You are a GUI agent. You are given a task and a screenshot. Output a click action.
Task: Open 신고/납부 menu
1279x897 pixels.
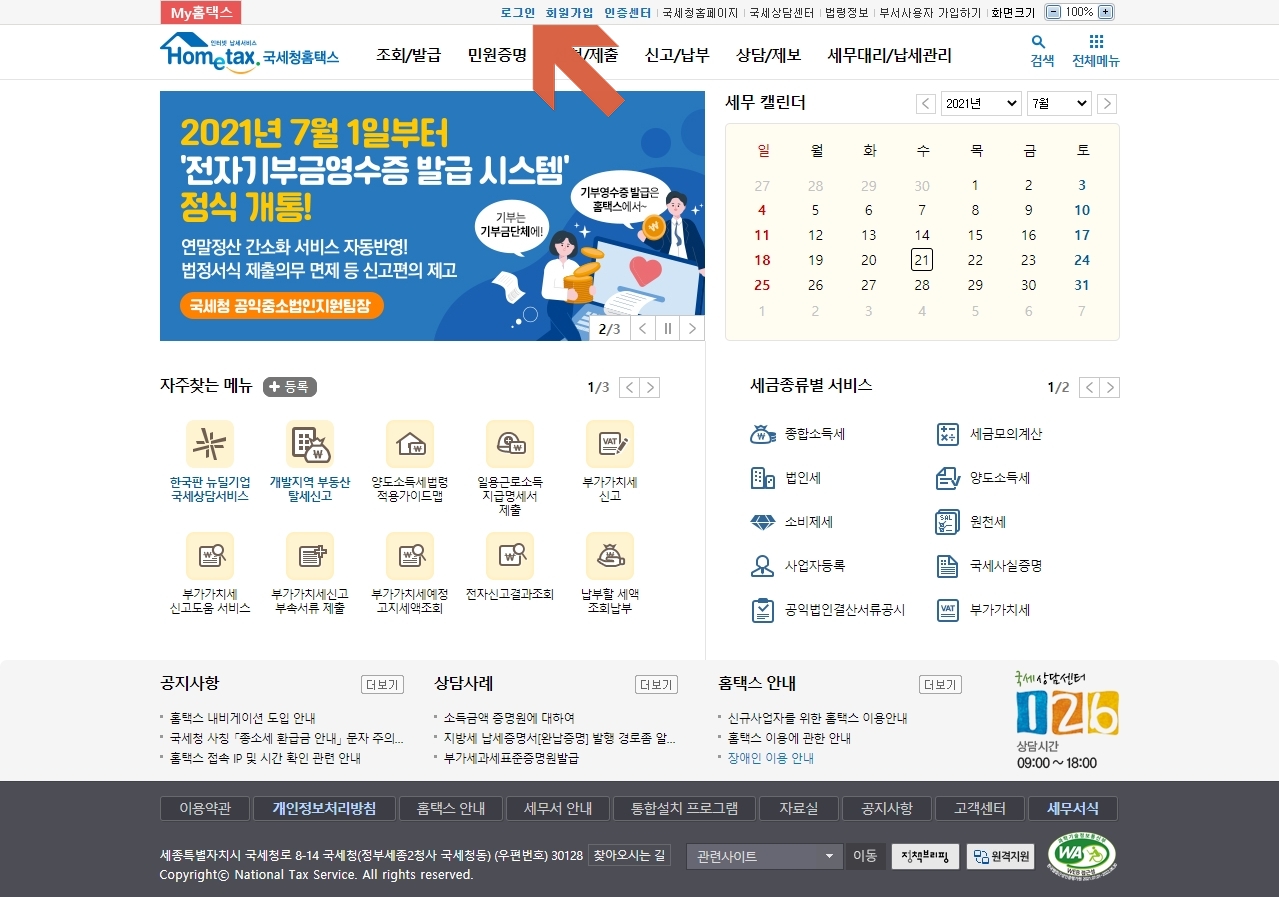(x=677, y=55)
